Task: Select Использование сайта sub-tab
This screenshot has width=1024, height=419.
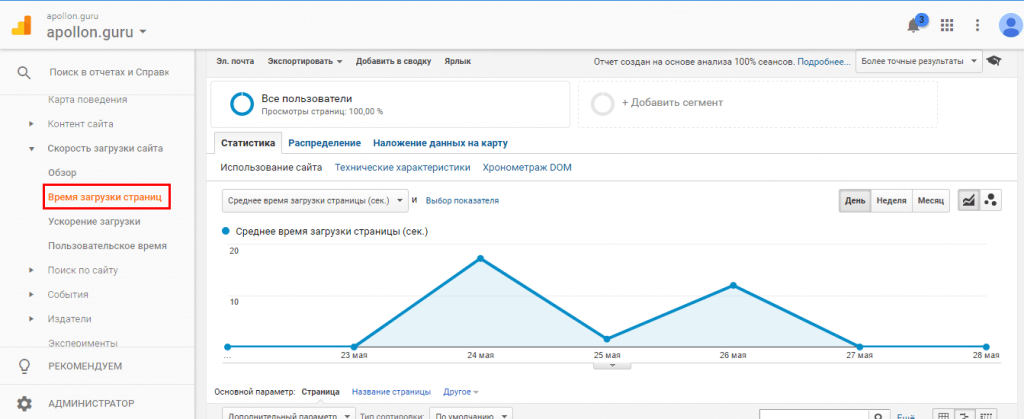Action: pyautogui.click(x=271, y=168)
